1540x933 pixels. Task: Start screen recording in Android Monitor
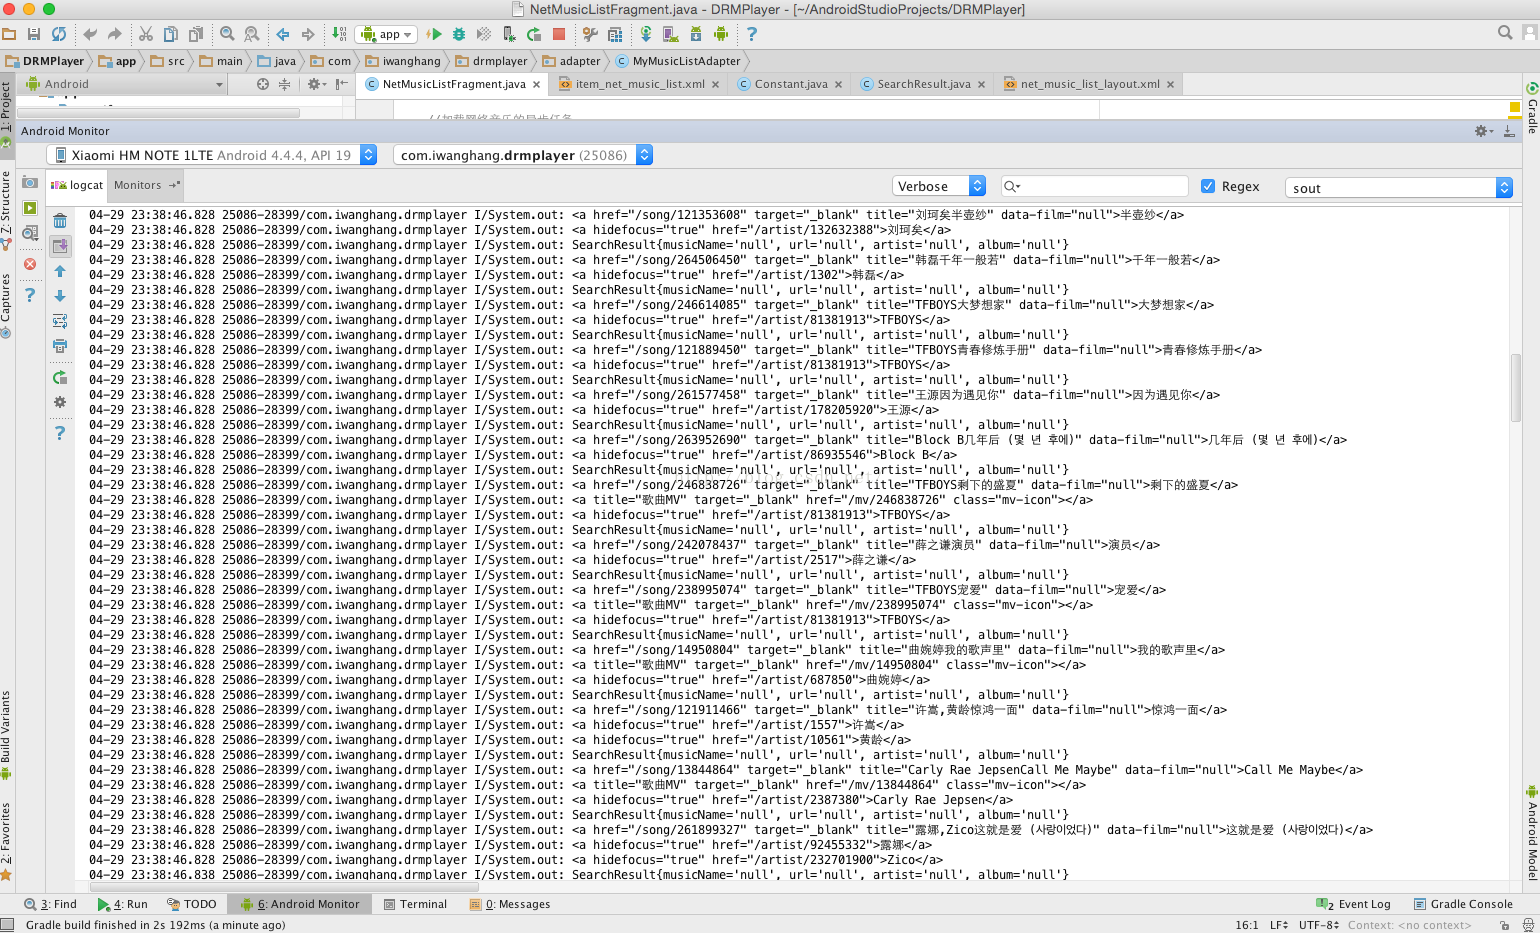click(x=30, y=208)
